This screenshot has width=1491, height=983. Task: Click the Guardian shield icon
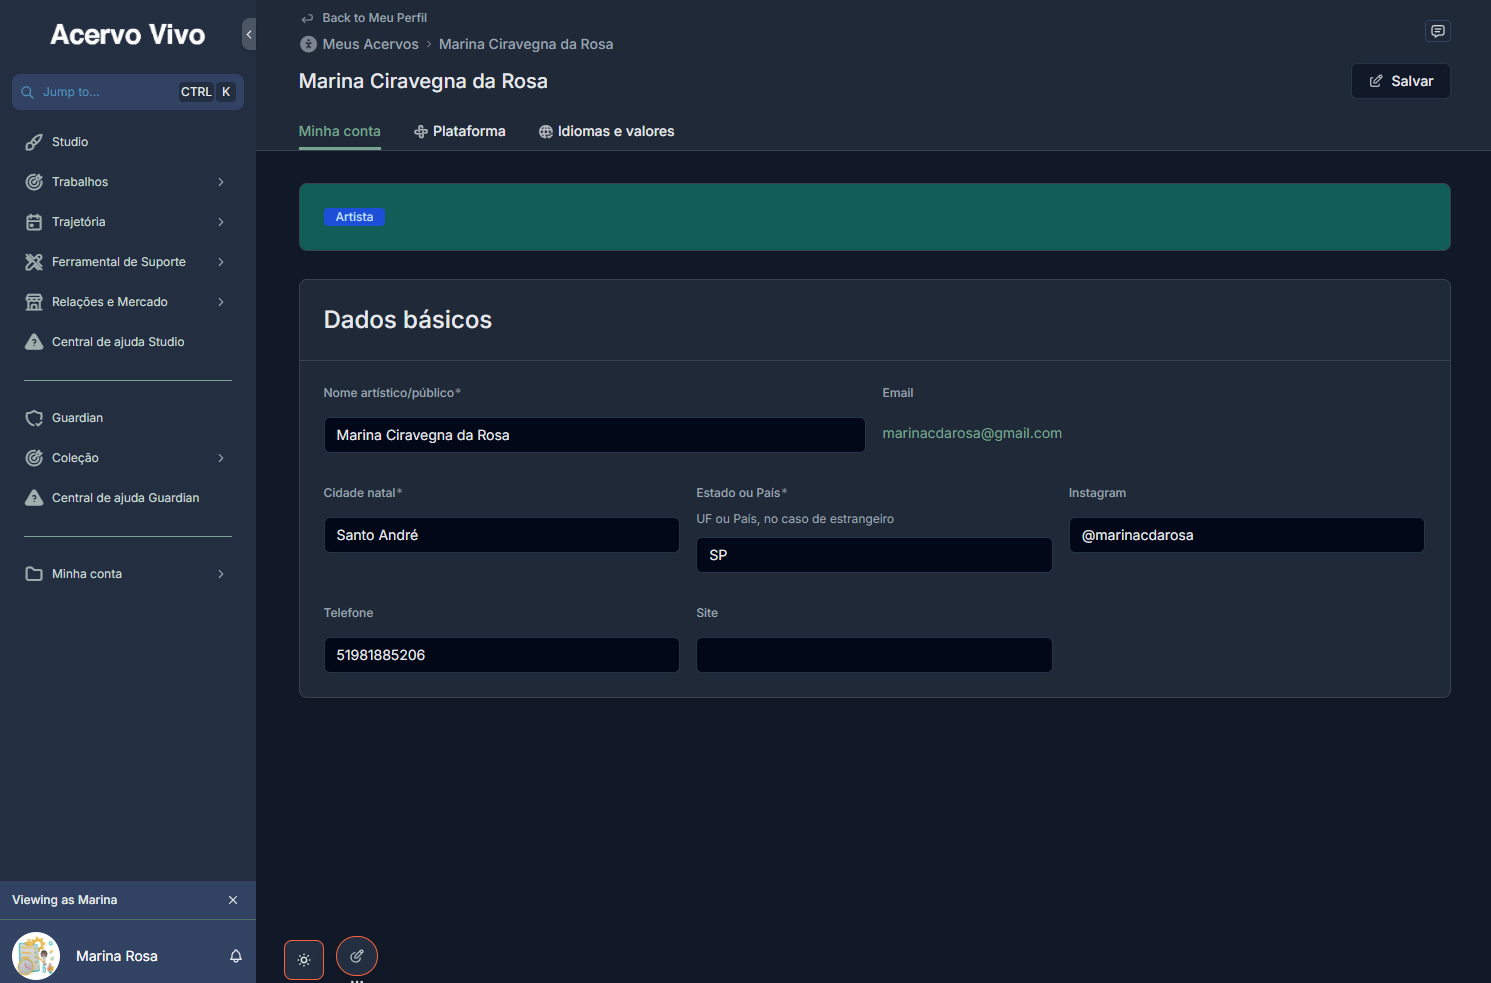pyautogui.click(x=34, y=418)
